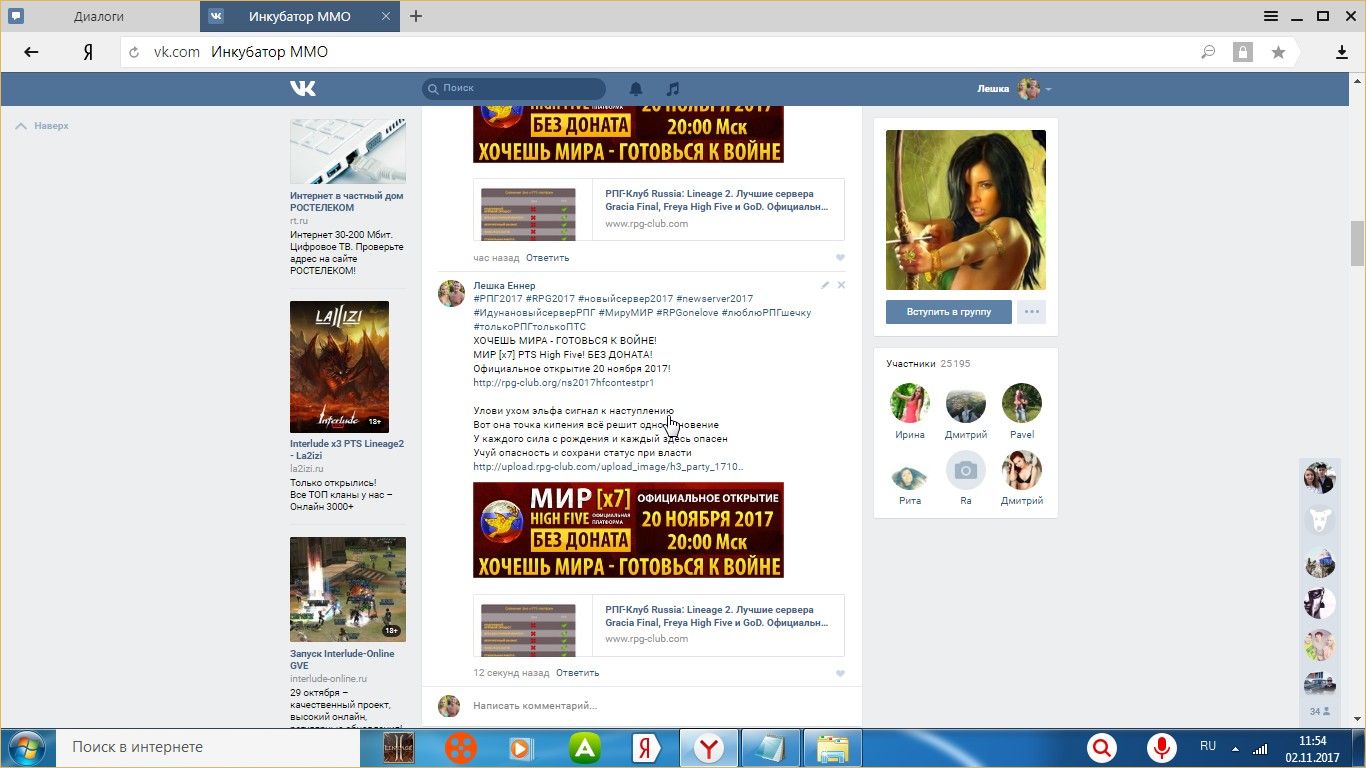Click the red microphone voice assistant icon

pos(1162,747)
